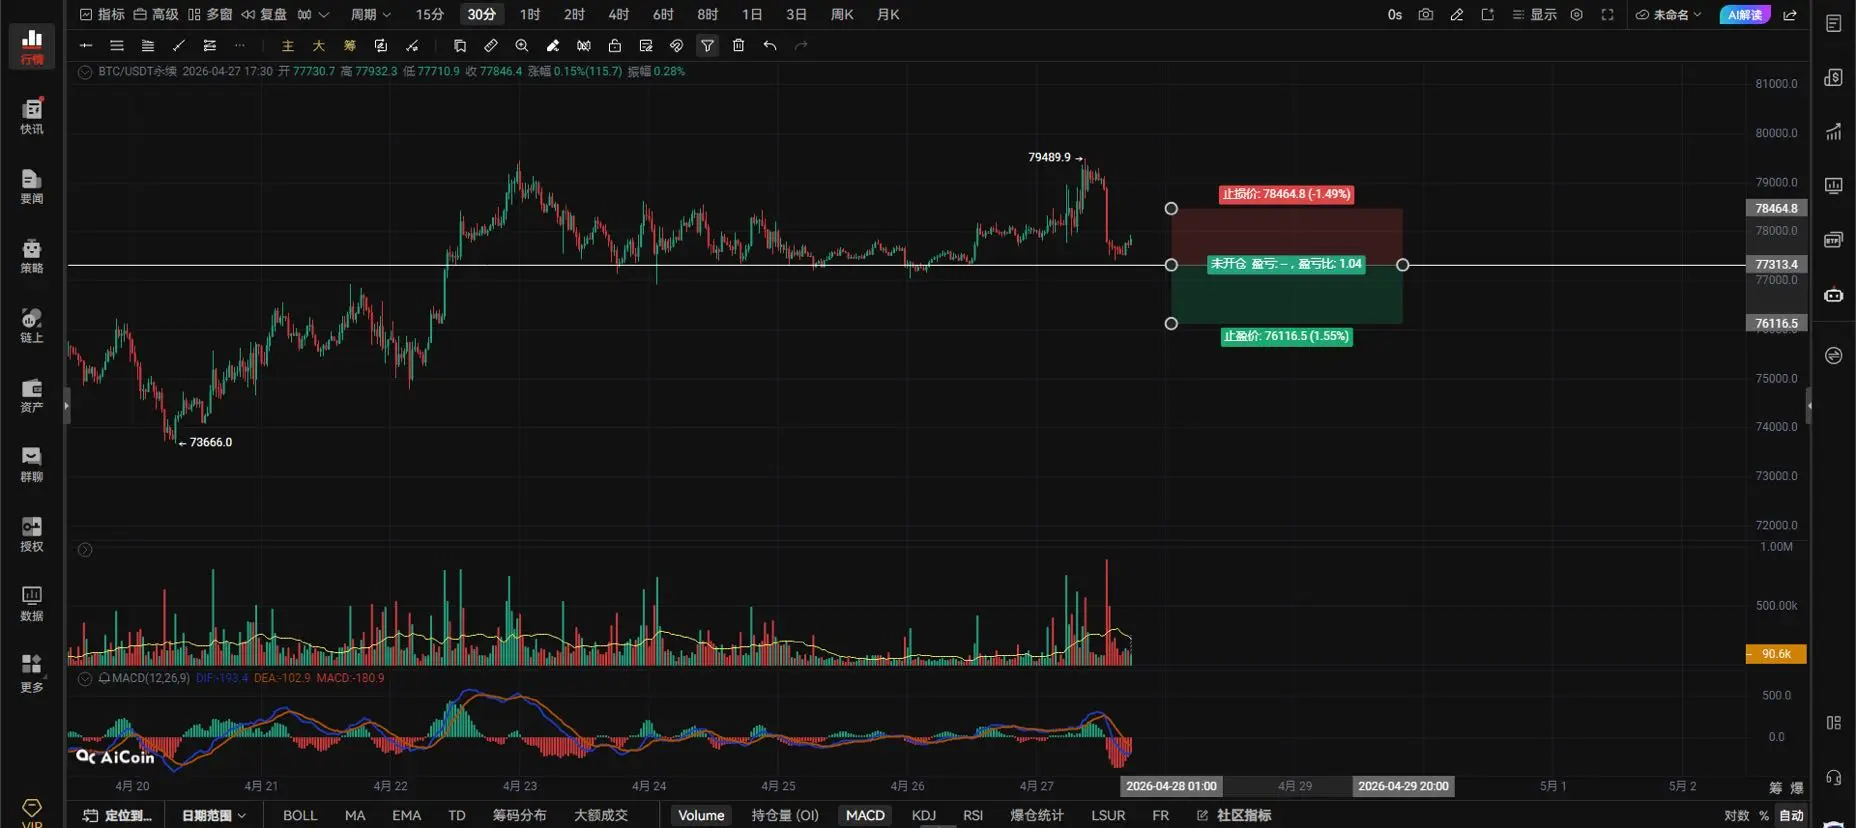Screen dimensions: 1856x828
Task: Click the zoom-in magnifier tool
Action: click(522, 45)
